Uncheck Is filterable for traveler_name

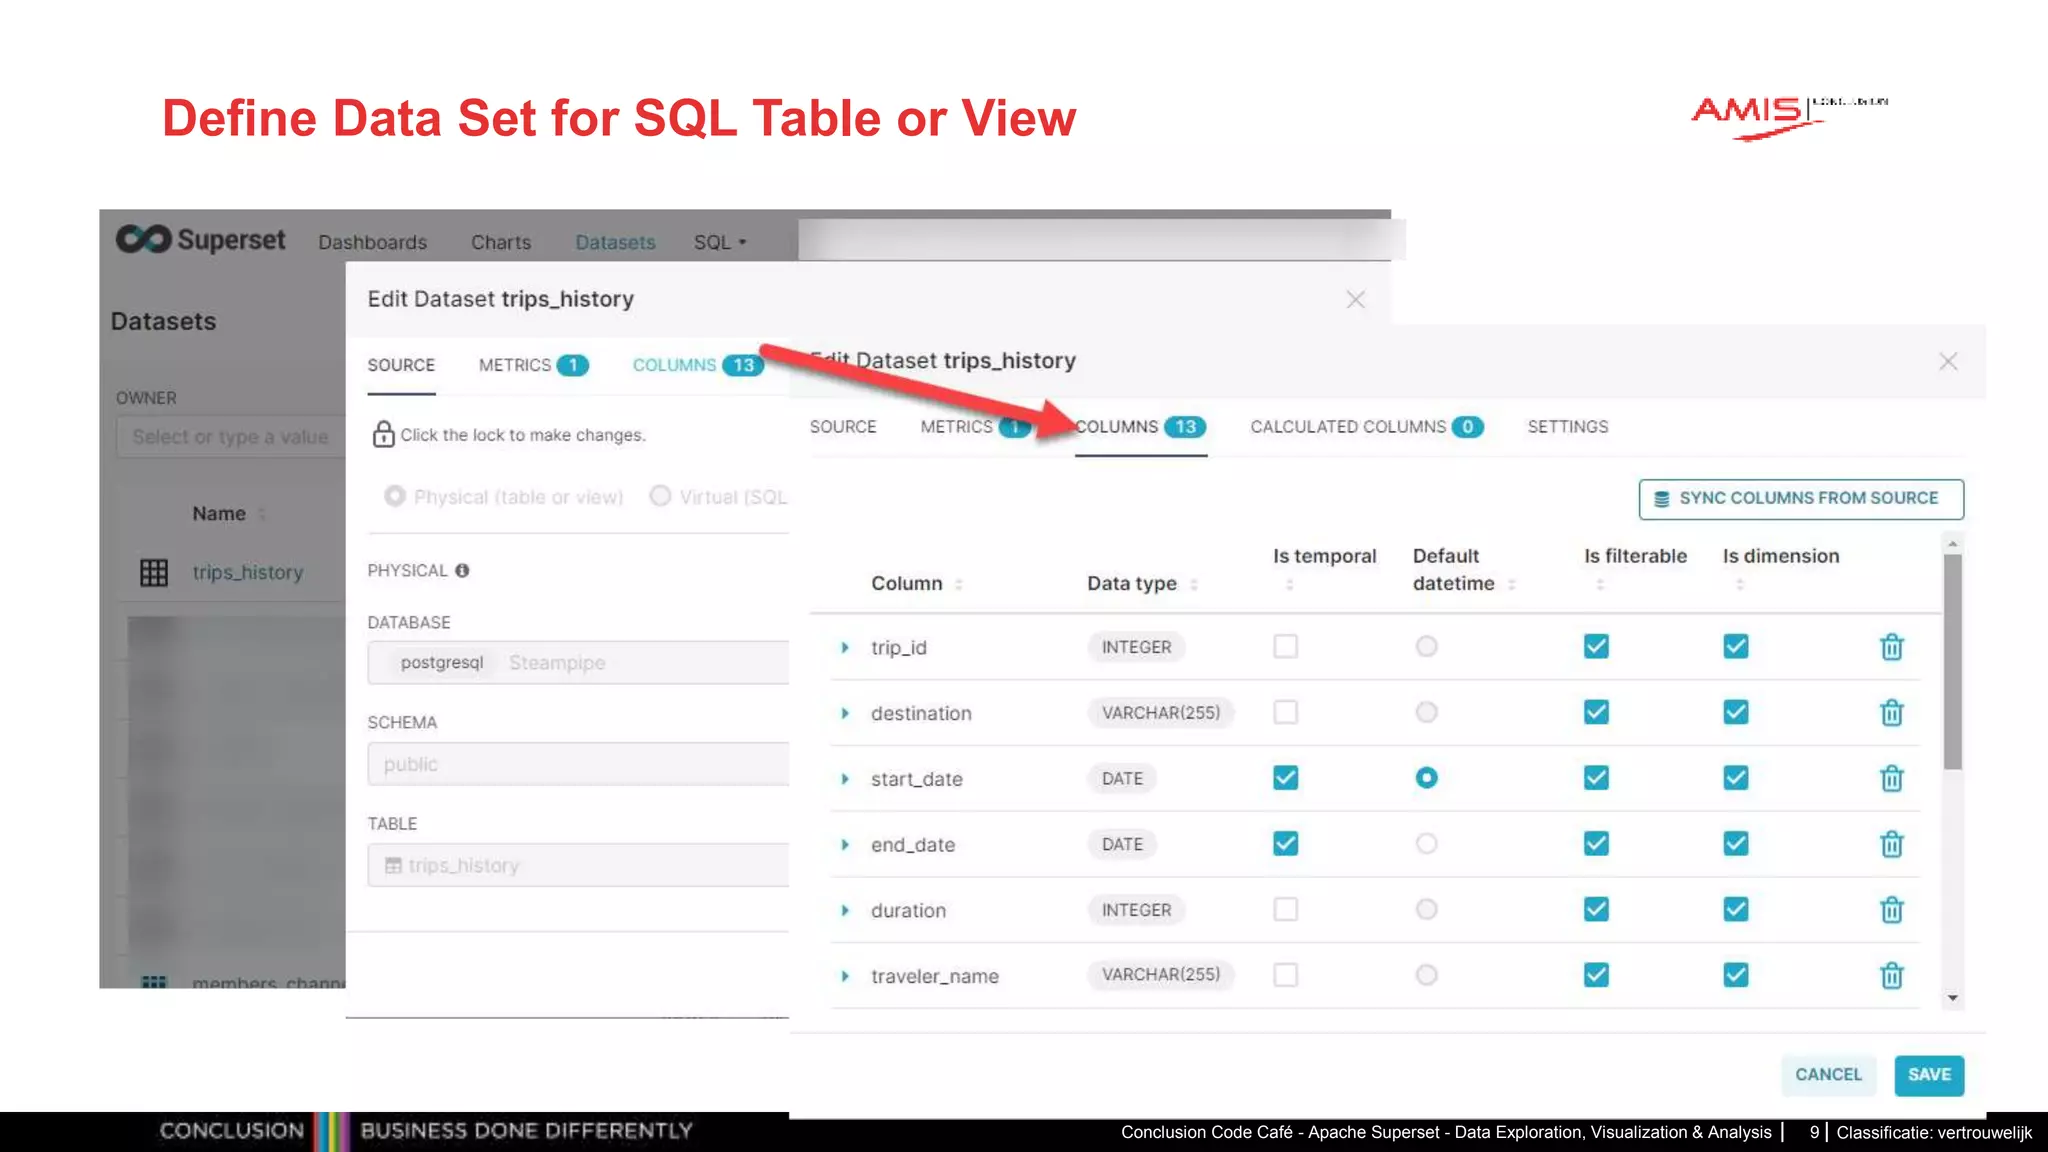pos(1596,974)
